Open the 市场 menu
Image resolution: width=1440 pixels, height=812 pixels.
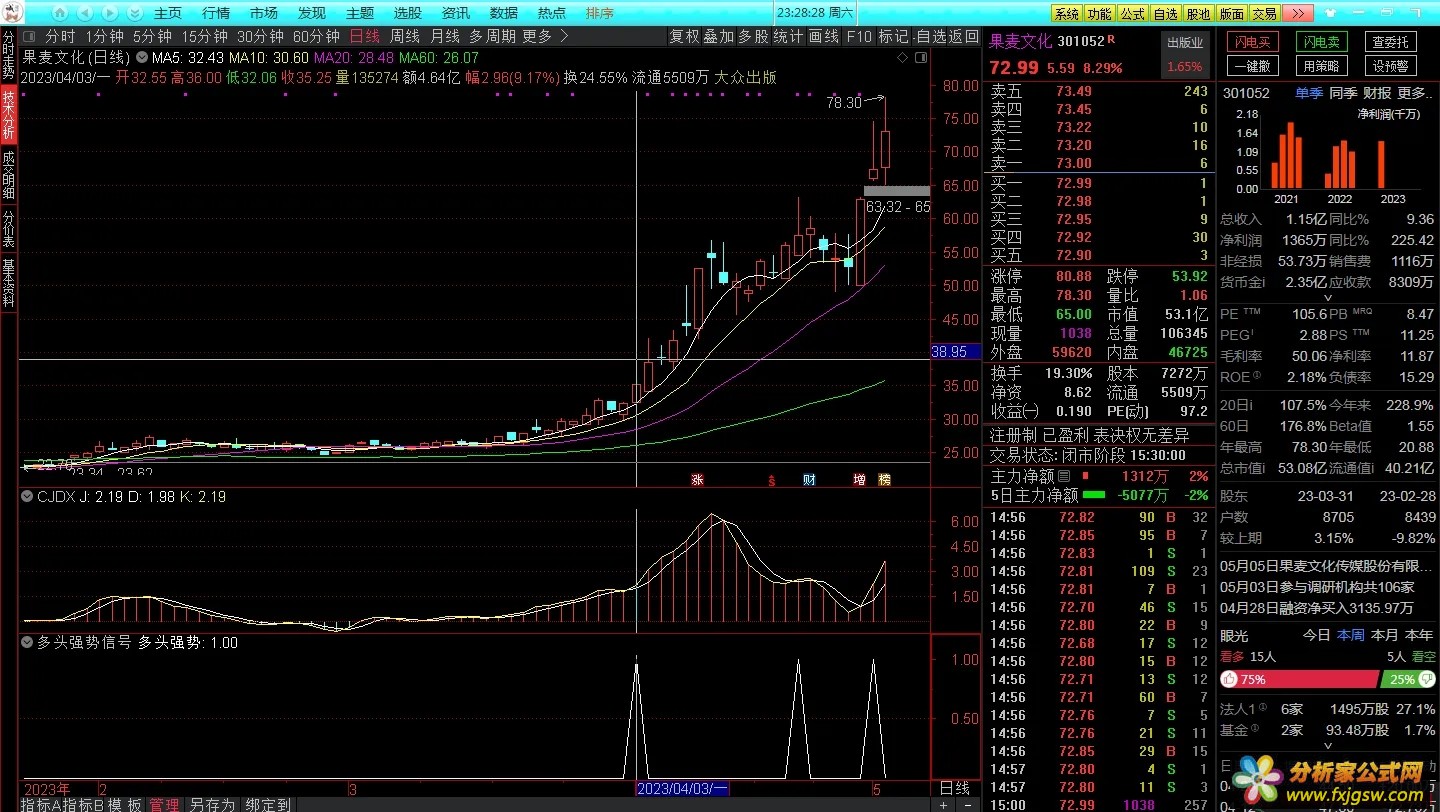[x=264, y=13]
